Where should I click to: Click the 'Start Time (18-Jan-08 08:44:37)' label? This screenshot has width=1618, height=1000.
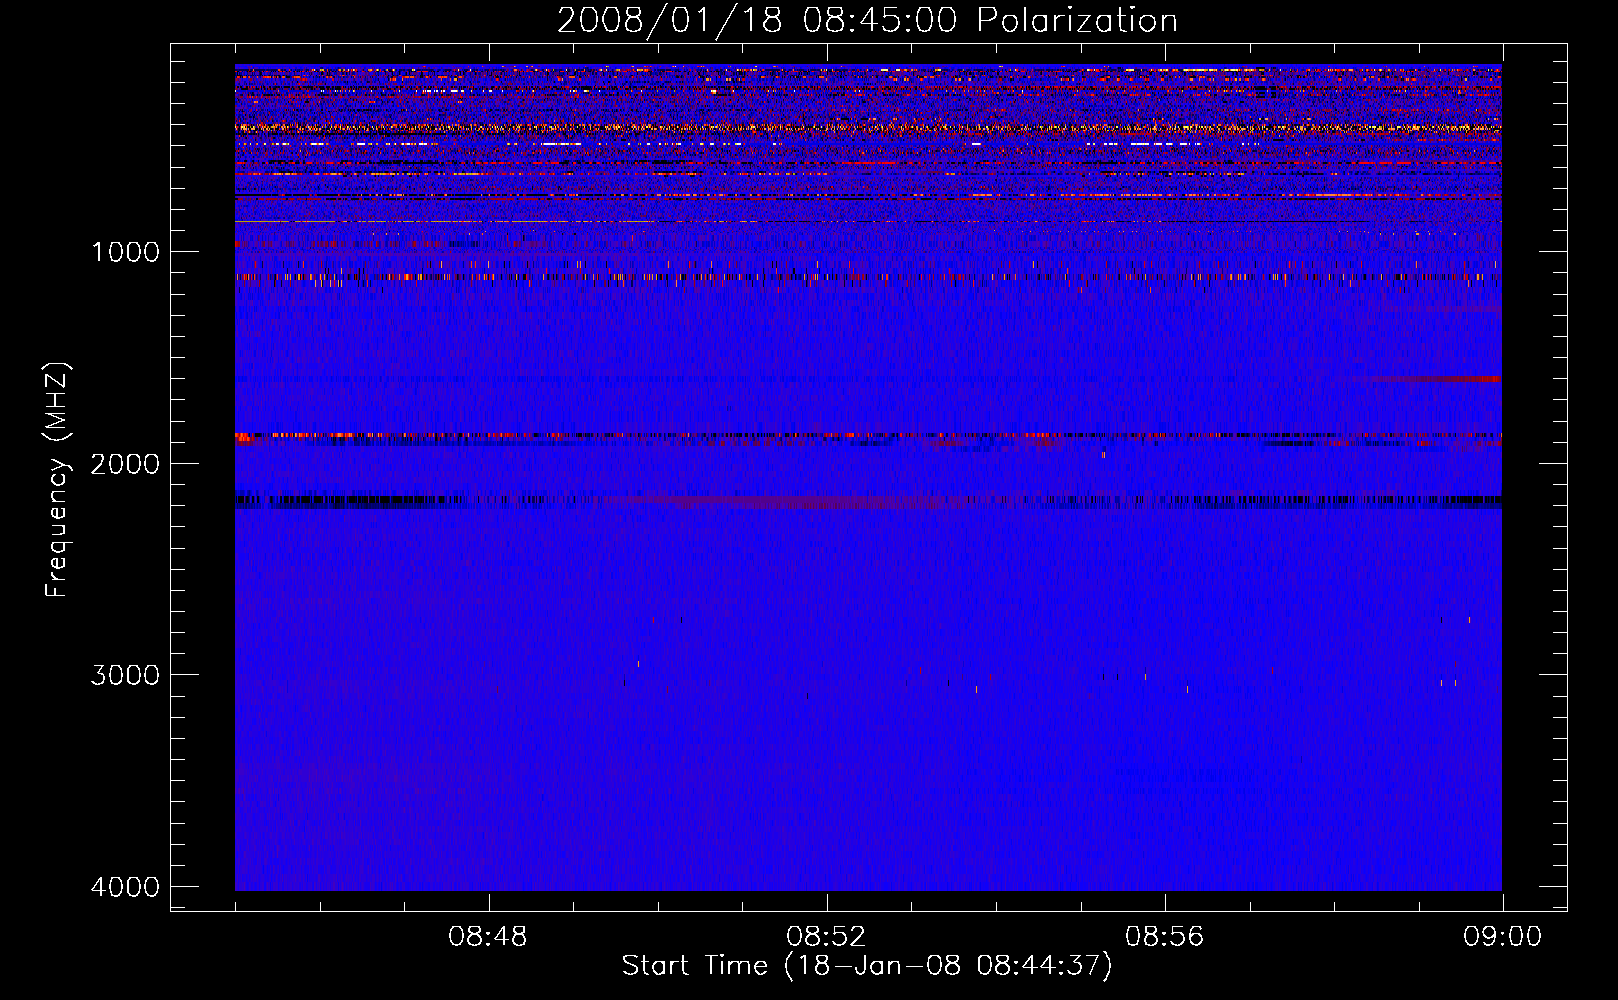click(867, 965)
